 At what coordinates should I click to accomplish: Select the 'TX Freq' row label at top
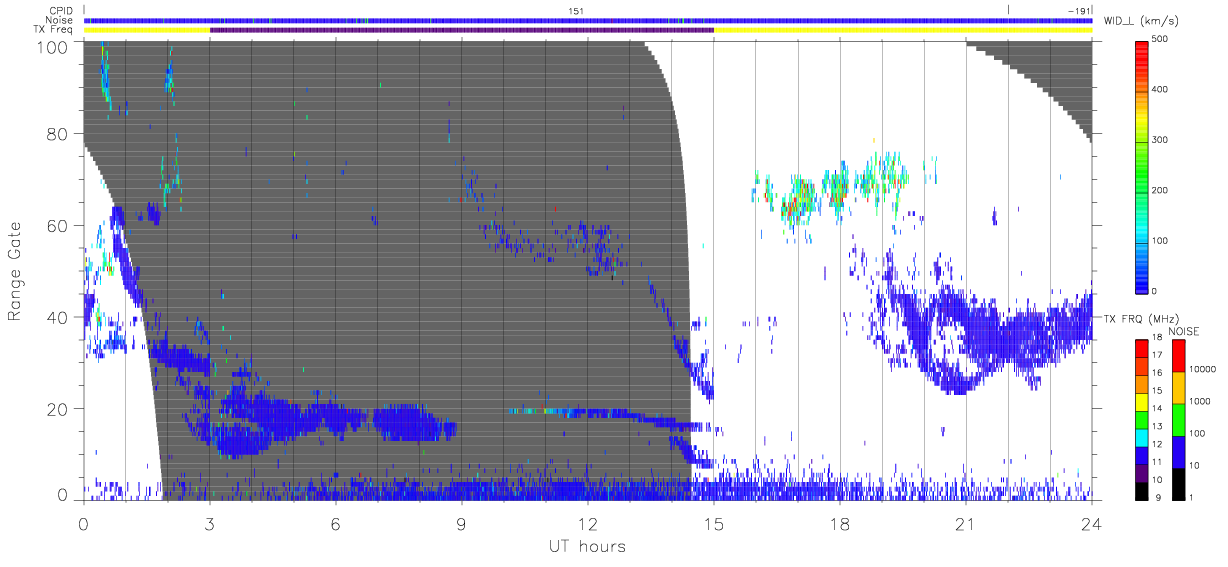point(55,30)
